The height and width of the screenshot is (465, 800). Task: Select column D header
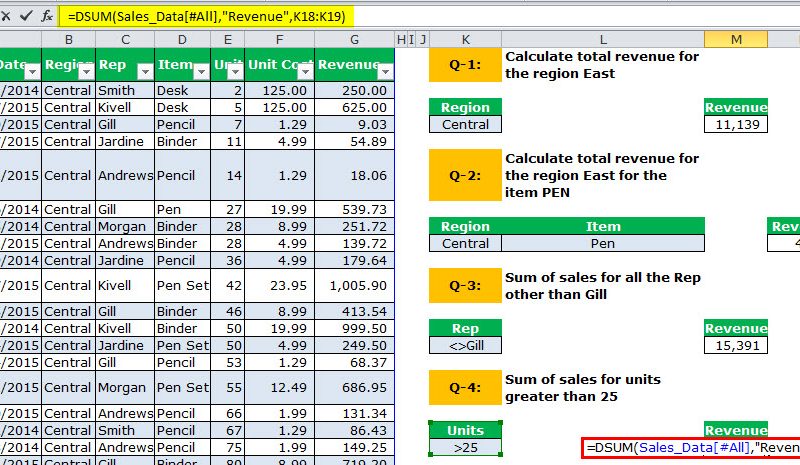[x=182, y=39]
